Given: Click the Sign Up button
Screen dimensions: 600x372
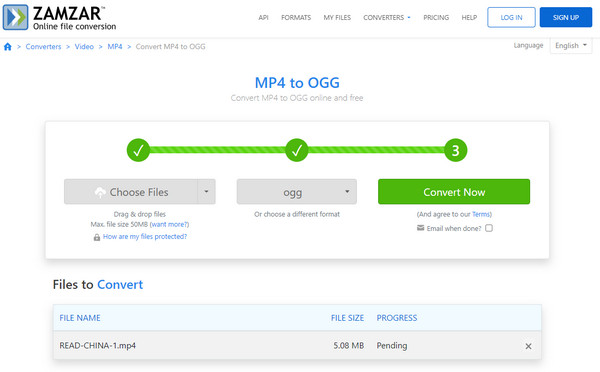Looking at the screenshot, I should tap(566, 17).
